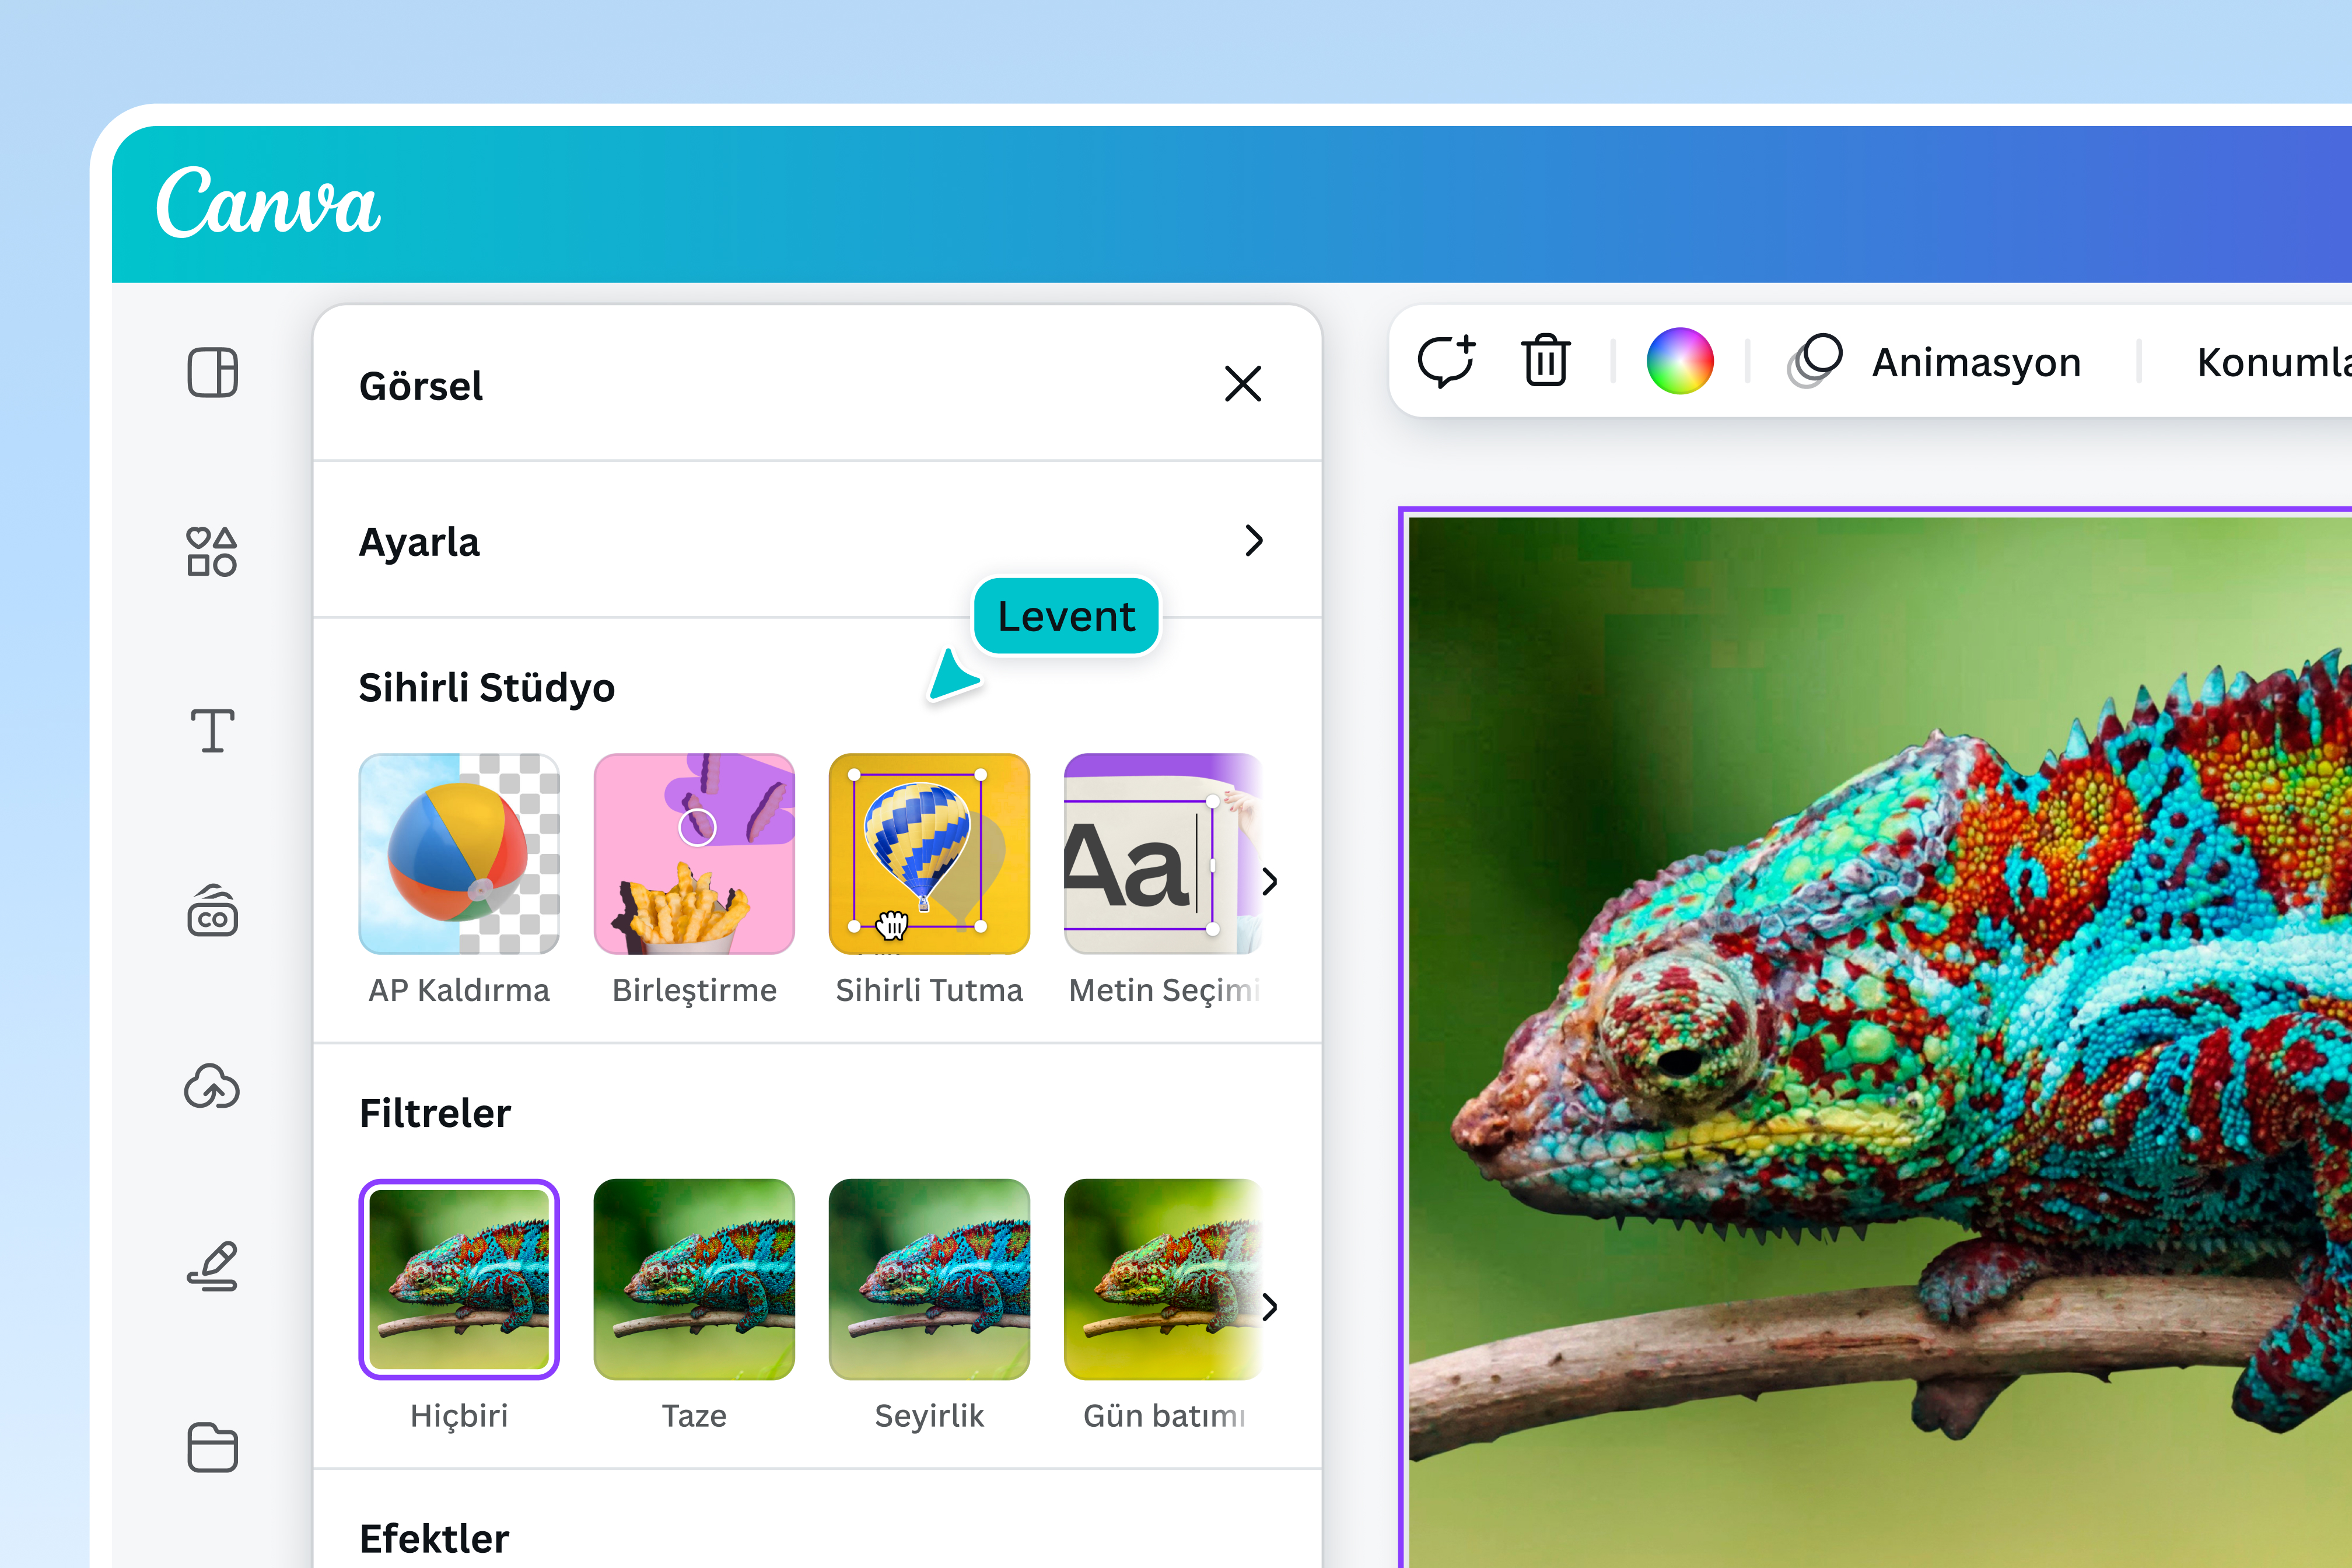The image size is (2352, 1568).
Task: Open the Design templates sidebar icon
Action: point(212,373)
